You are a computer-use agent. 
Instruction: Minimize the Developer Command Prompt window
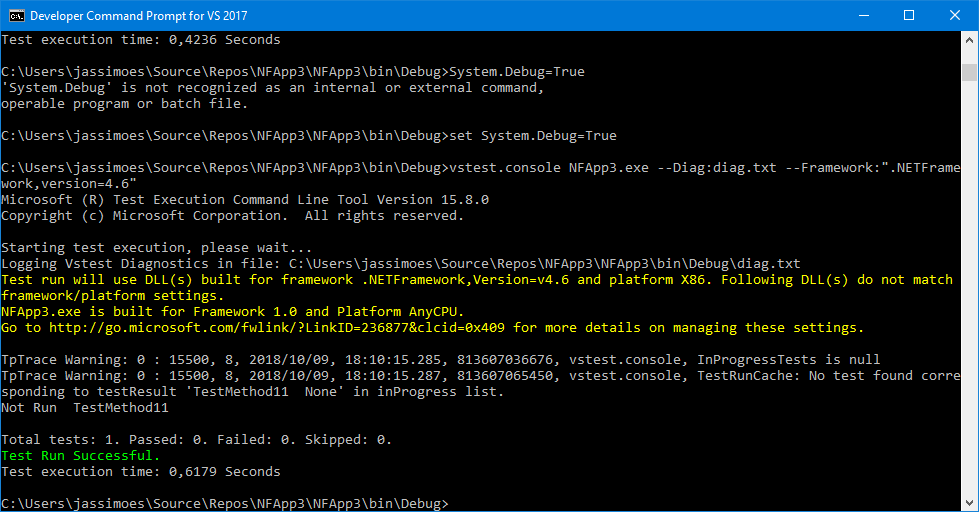pos(864,16)
